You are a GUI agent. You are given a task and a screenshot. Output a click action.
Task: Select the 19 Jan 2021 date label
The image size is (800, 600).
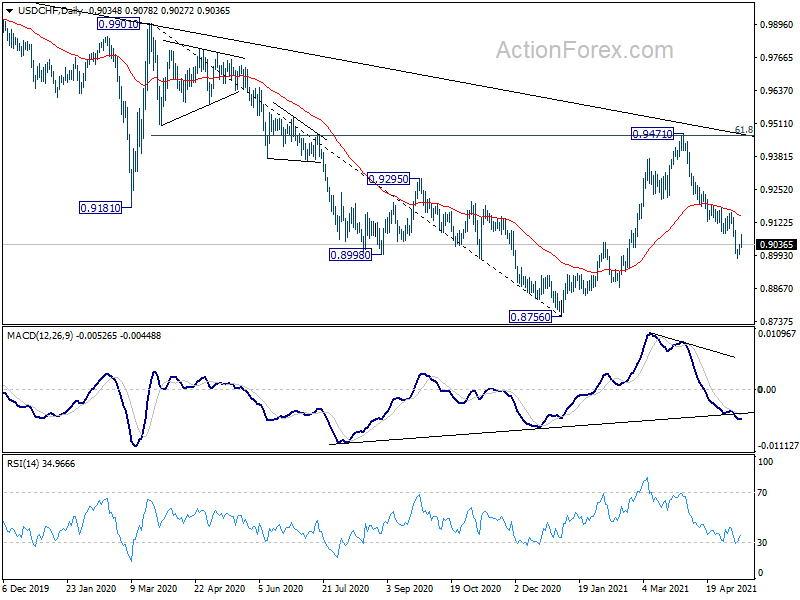pos(604,588)
